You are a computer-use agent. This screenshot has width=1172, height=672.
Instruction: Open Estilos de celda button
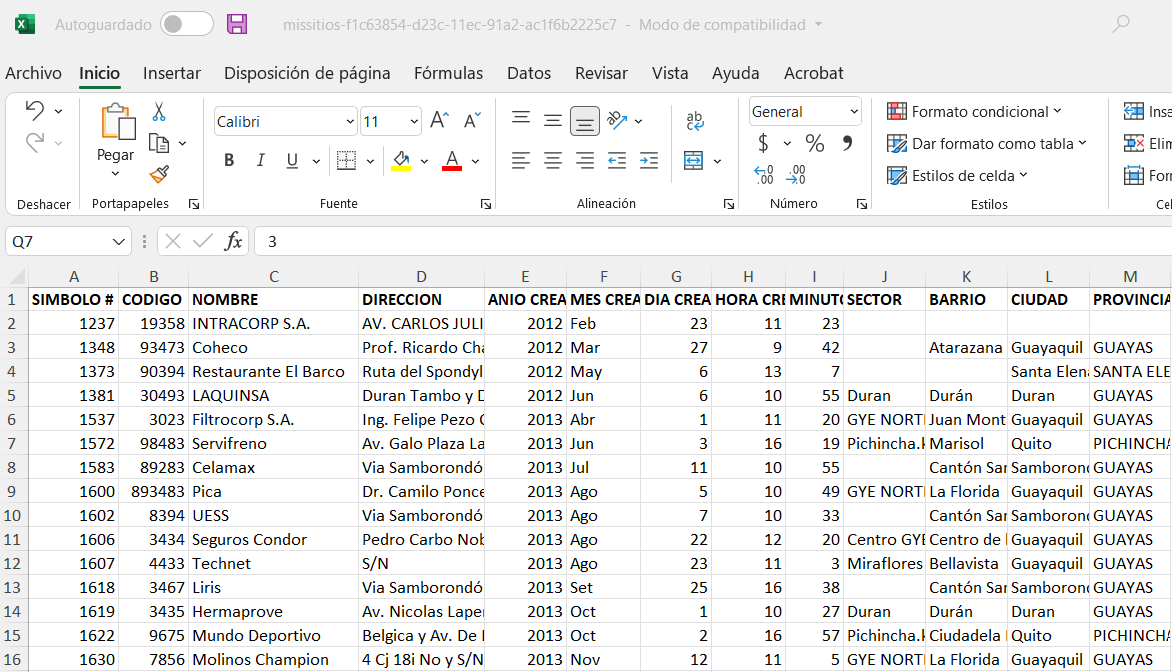tap(957, 176)
